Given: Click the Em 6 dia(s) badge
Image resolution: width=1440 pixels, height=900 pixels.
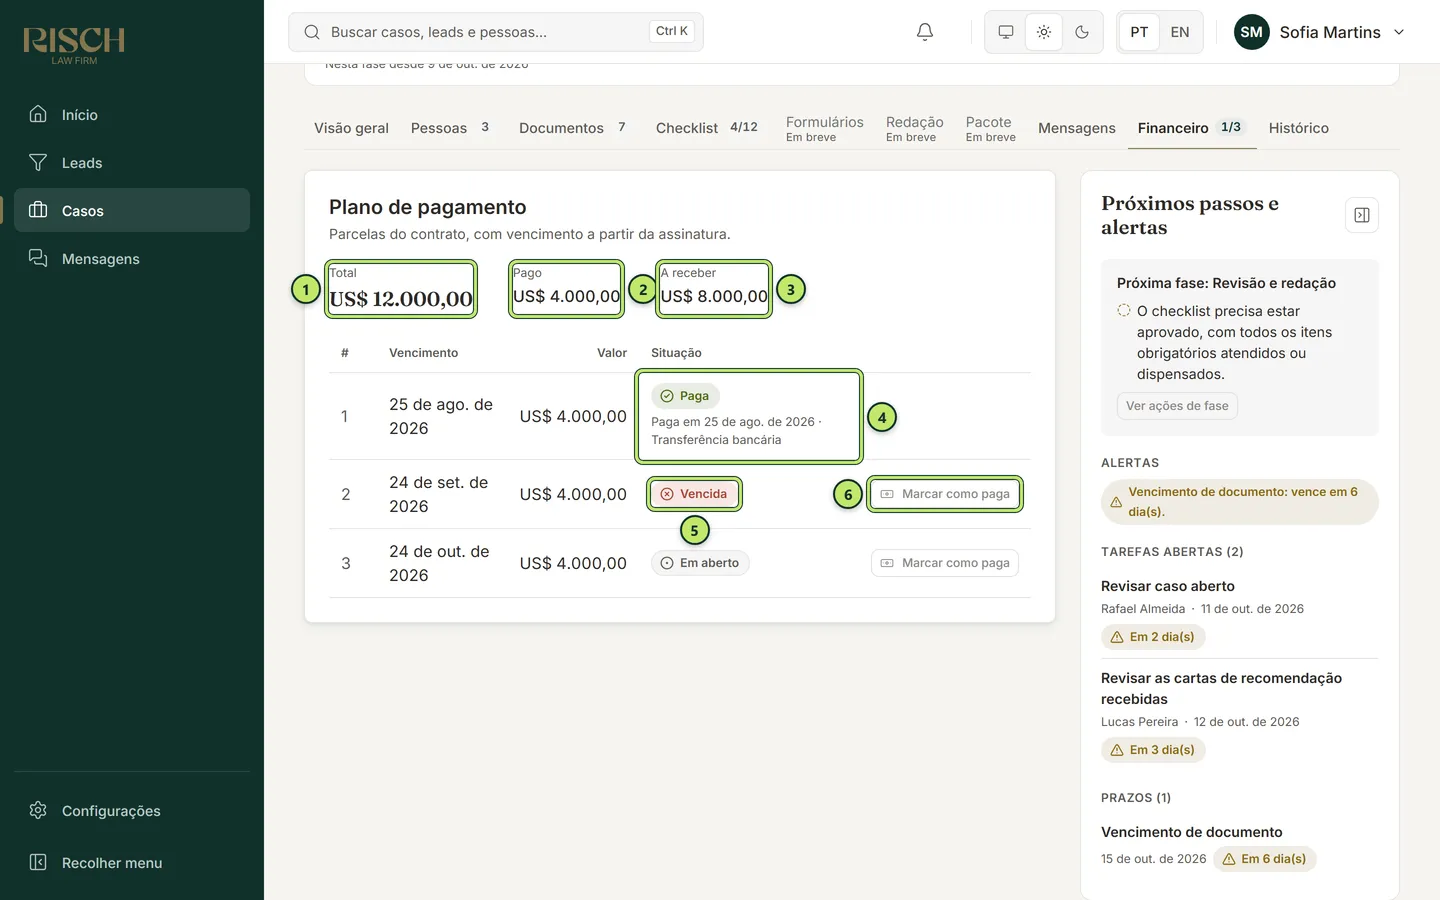Looking at the screenshot, I should [x=1265, y=859].
